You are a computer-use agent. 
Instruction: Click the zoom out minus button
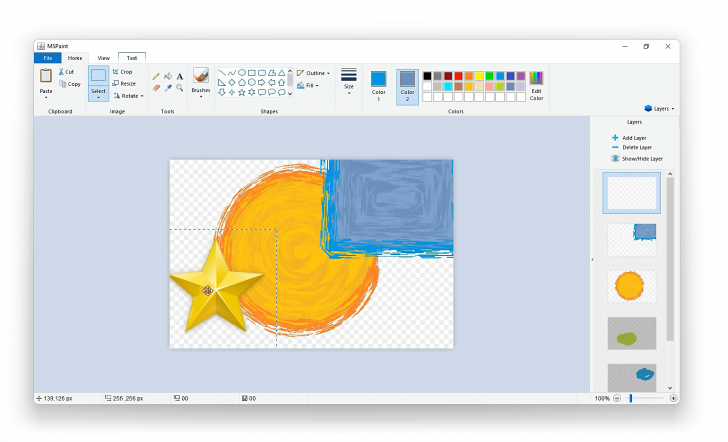(617, 398)
